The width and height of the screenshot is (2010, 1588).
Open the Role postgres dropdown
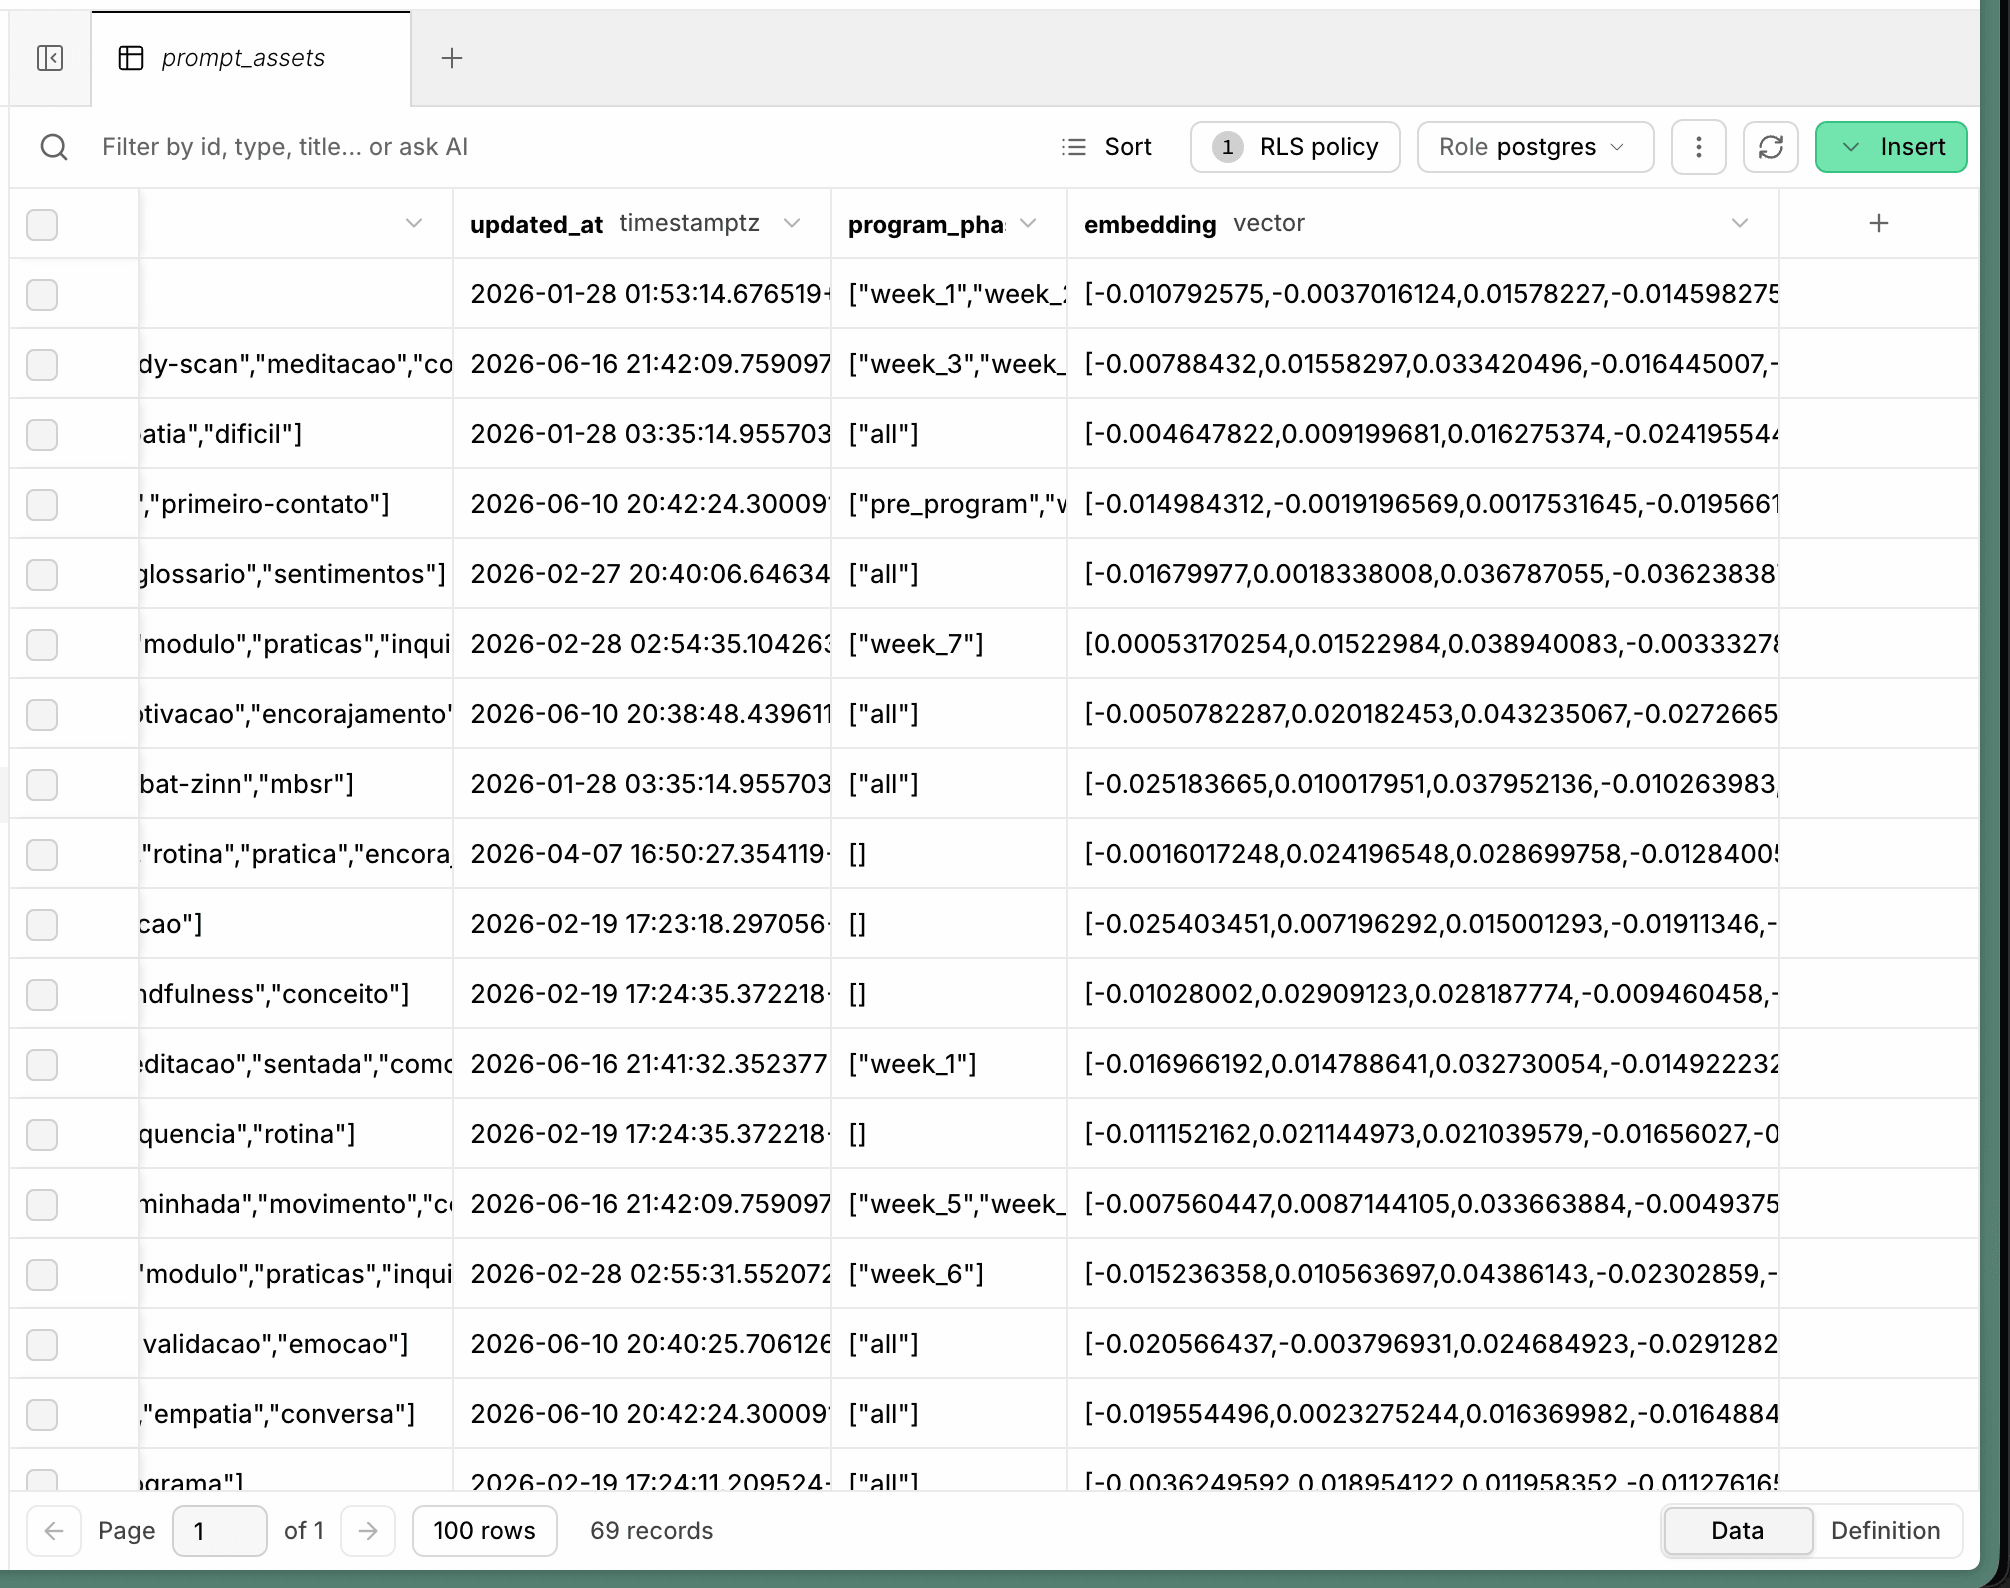point(1535,147)
